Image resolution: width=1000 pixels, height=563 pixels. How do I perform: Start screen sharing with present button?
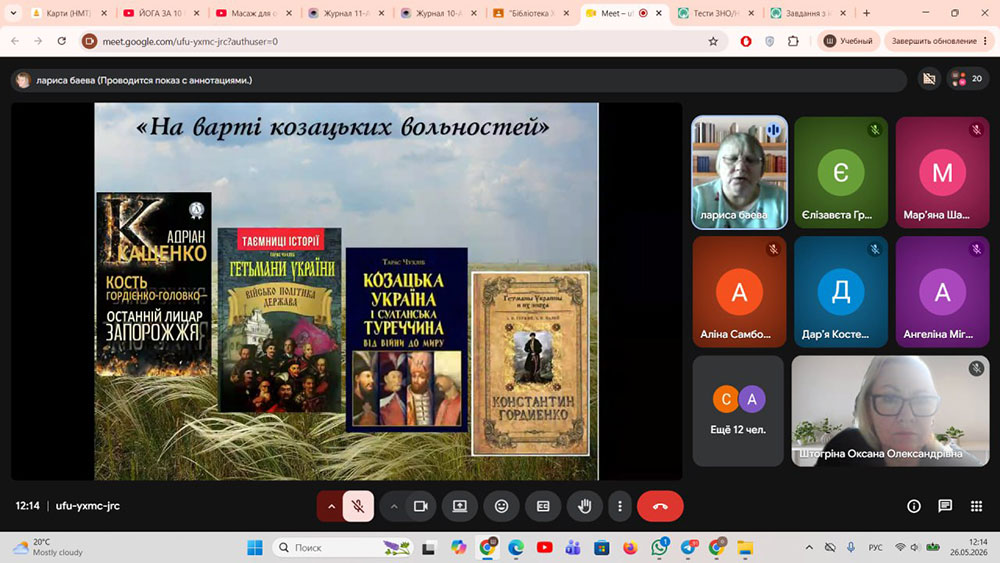click(x=460, y=506)
